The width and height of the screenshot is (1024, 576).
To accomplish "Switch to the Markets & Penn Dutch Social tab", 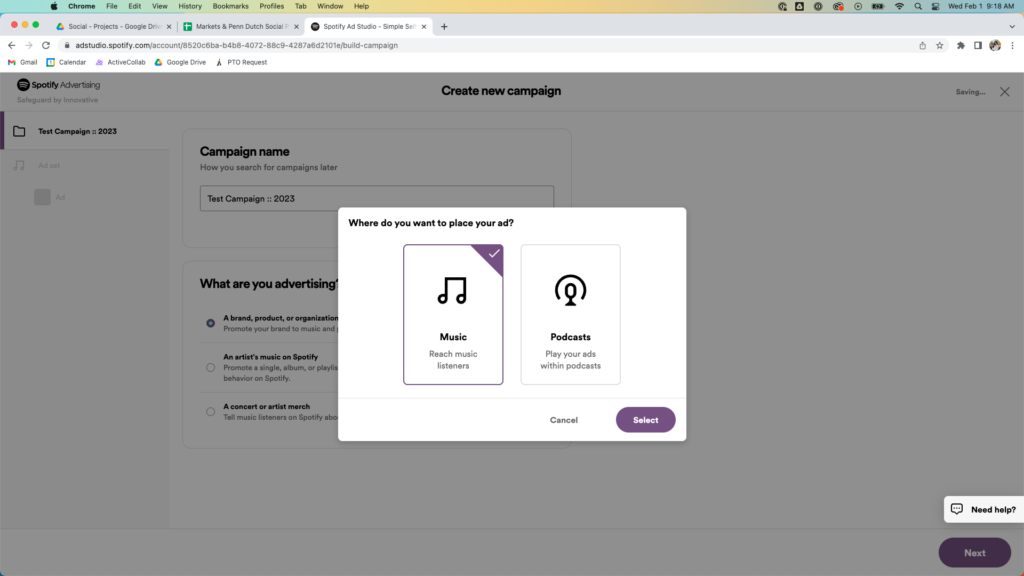I will 241,26.
